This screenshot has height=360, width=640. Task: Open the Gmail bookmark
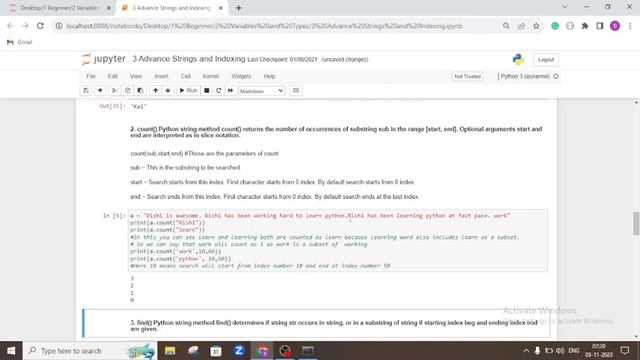click(20, 42)
